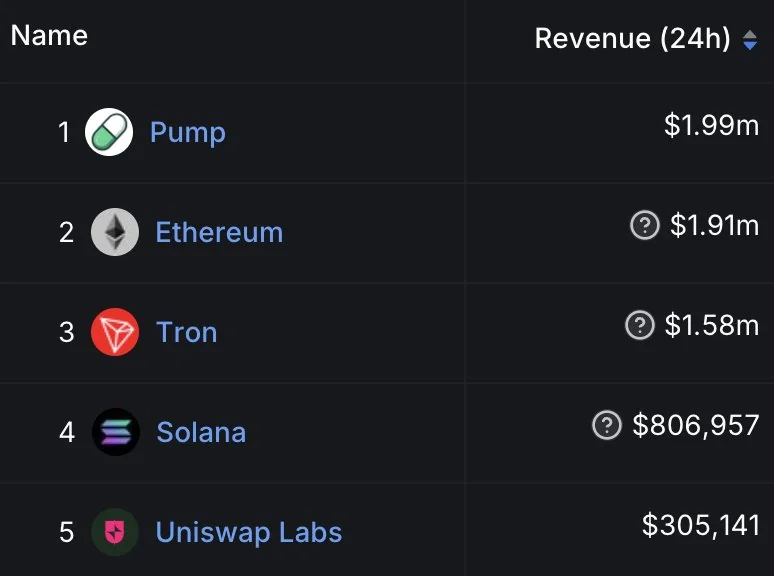This screenshot has width=774, height=576.
Task: Sort by the Revenue (24h) column header
Action: [632, 38]
